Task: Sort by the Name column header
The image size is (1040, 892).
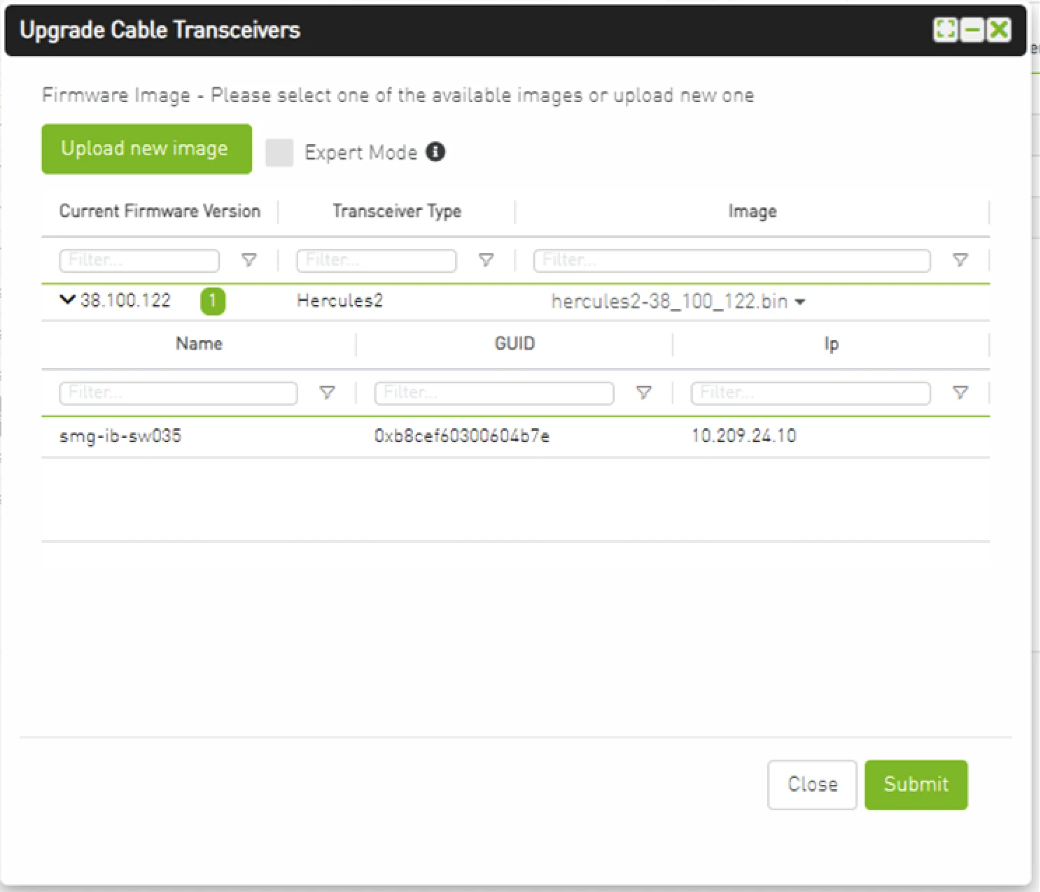Action: 199,344
